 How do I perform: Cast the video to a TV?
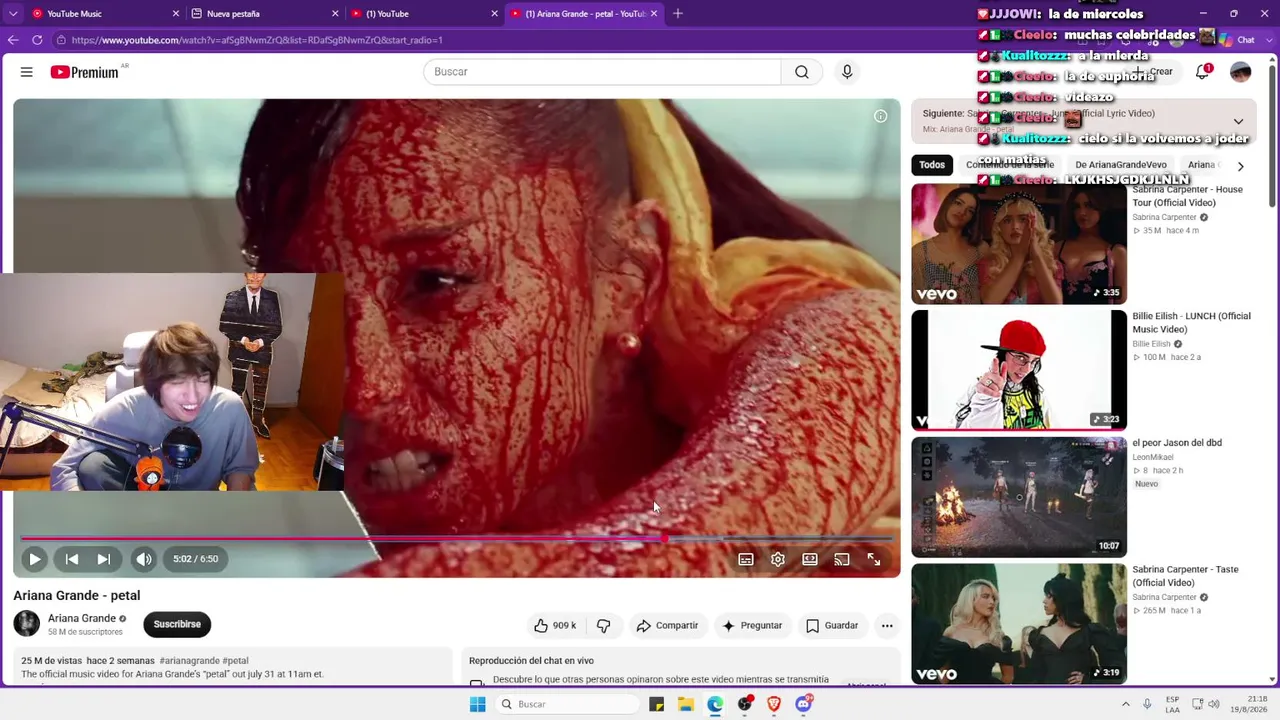[x=842, y=560]
